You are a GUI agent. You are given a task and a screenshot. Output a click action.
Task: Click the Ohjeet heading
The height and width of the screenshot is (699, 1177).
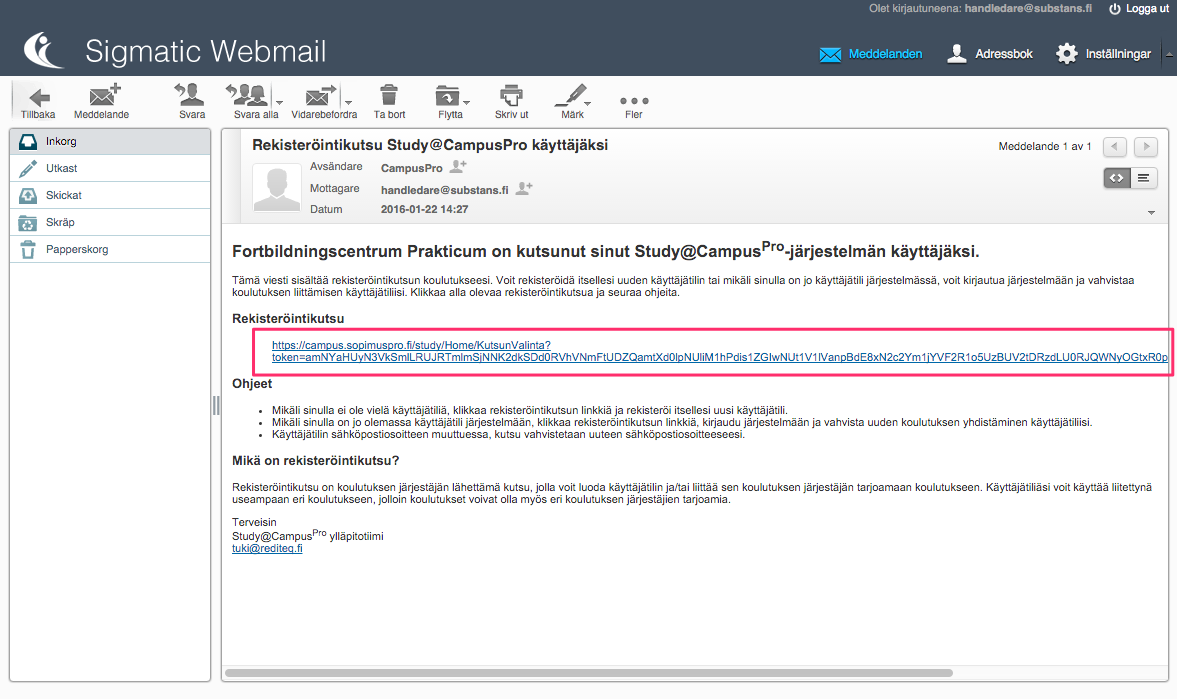[x=252, y=384]
